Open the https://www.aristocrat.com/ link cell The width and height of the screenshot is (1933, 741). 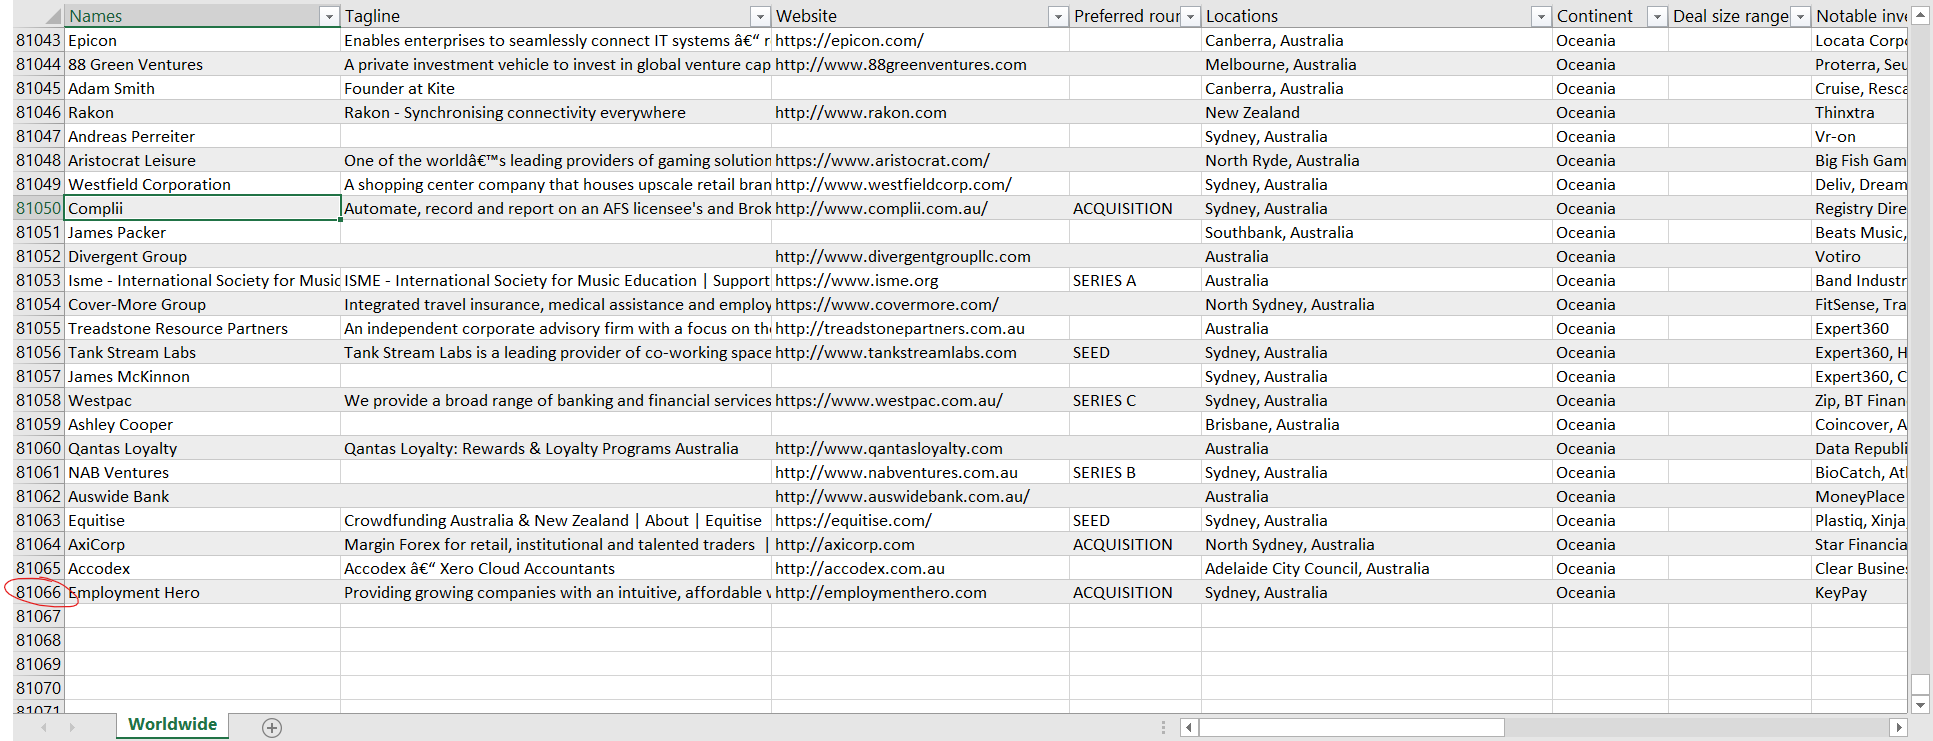920,160
